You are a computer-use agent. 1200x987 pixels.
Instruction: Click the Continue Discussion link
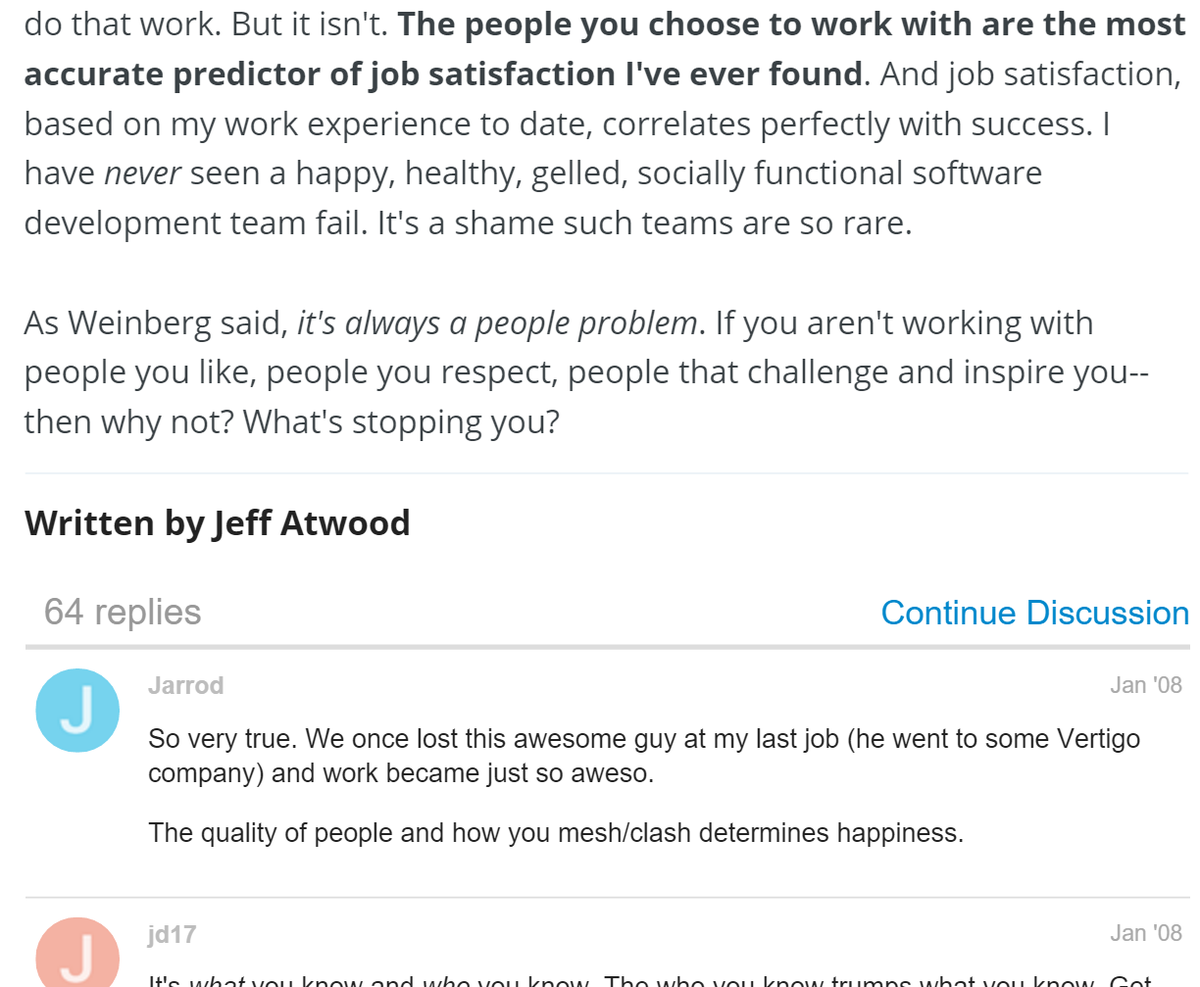(1034, 612)
